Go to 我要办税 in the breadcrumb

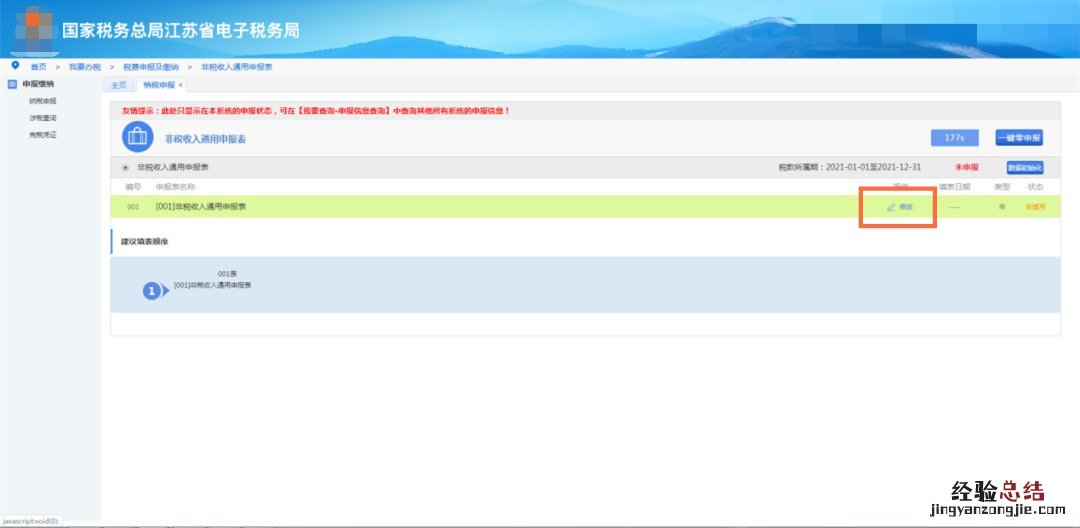point(85,67)
